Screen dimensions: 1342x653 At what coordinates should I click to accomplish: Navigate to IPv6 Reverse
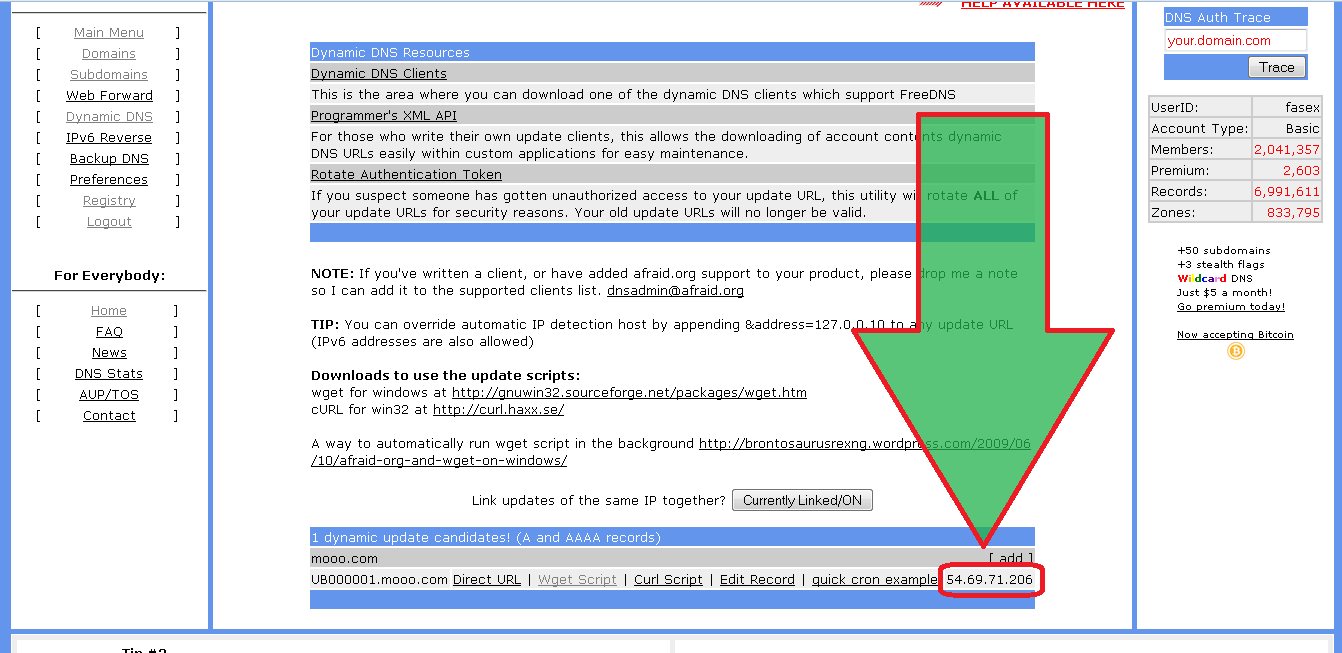pos(109,138)
